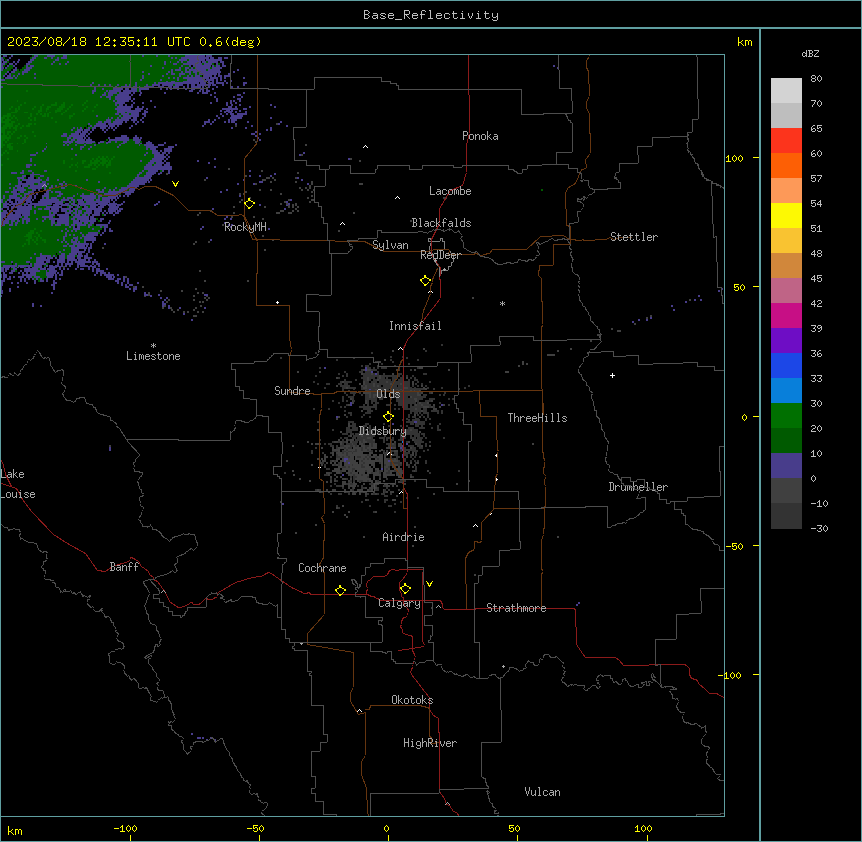Click the Didsbury town label
This screenshot has width=862, height=842.
(x=383, y=431)
